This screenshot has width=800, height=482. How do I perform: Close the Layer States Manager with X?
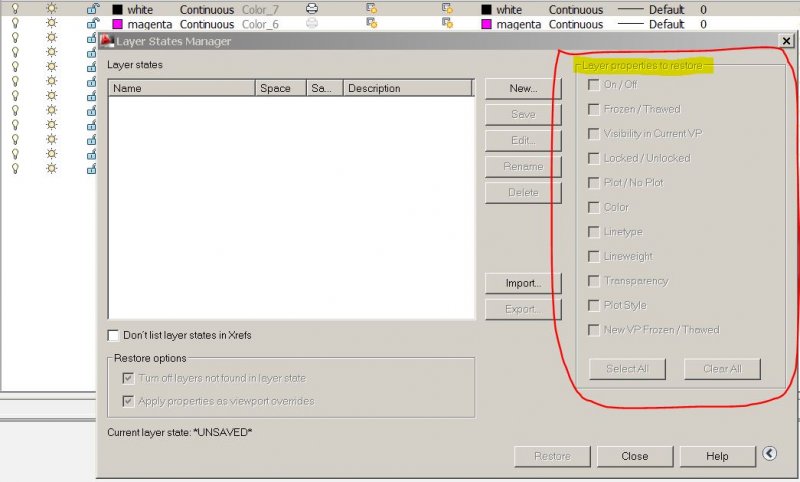[786, 41]
